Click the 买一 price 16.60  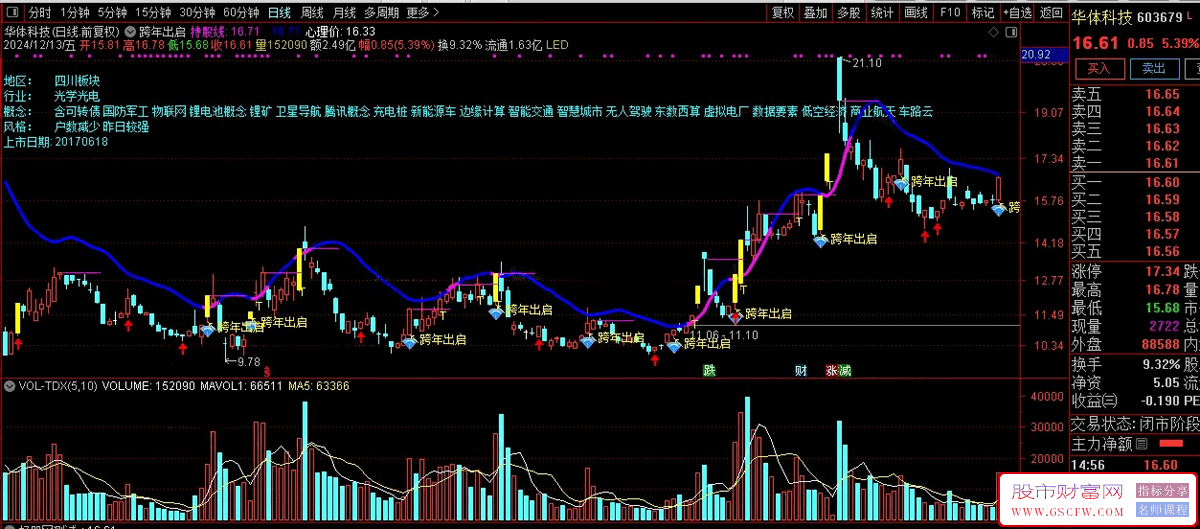coord(1162,182)
